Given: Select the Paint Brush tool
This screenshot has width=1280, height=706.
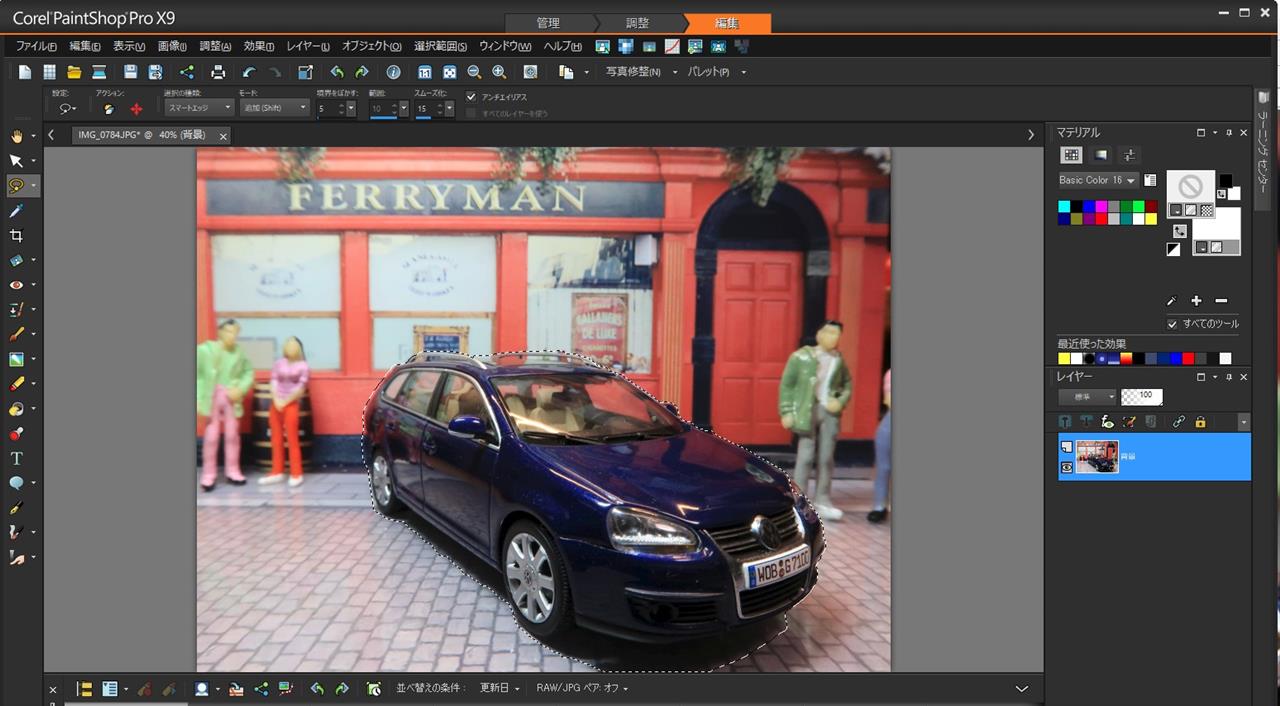Looking at the screenshot, I should click(16, 334).
